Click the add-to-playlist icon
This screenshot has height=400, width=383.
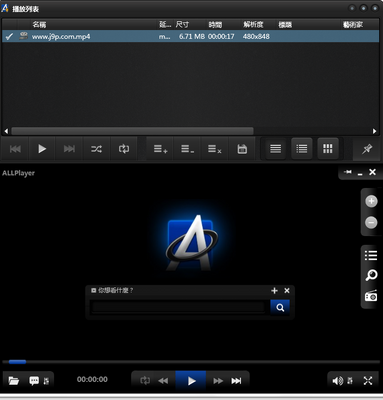point(160,149)
